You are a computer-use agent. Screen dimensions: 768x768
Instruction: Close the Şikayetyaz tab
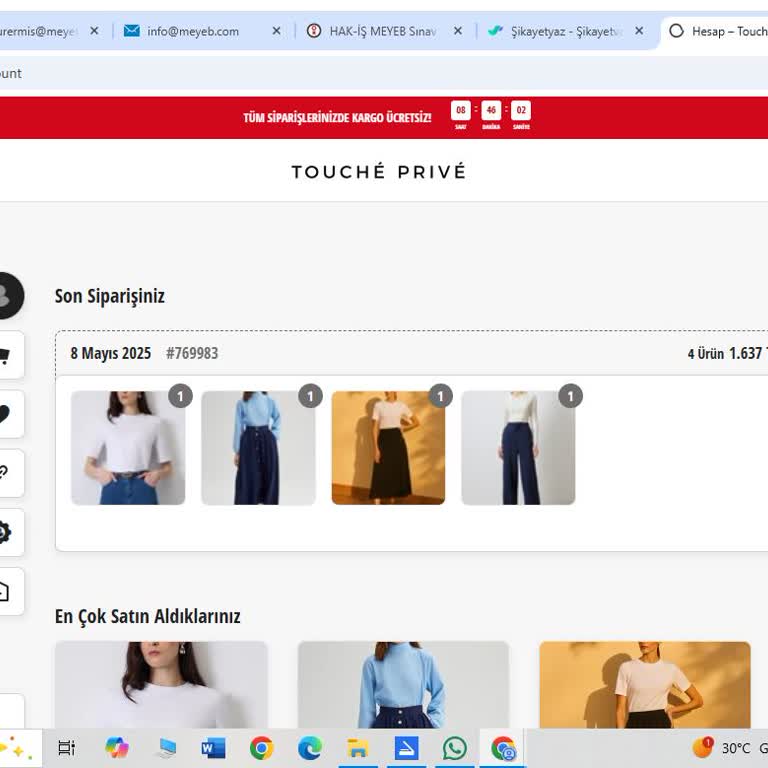point(639,31)
